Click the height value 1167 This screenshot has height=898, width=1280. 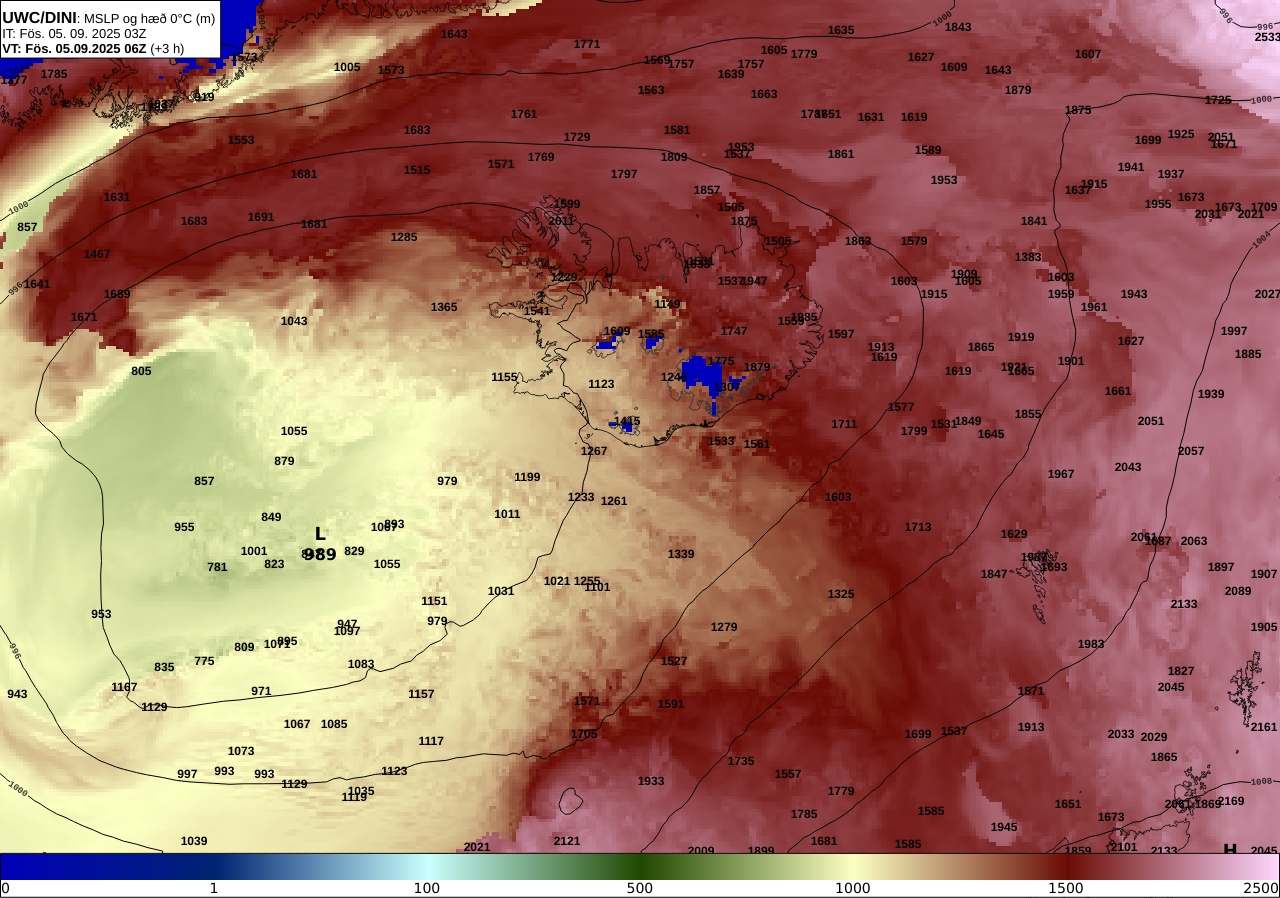(124, 687)
